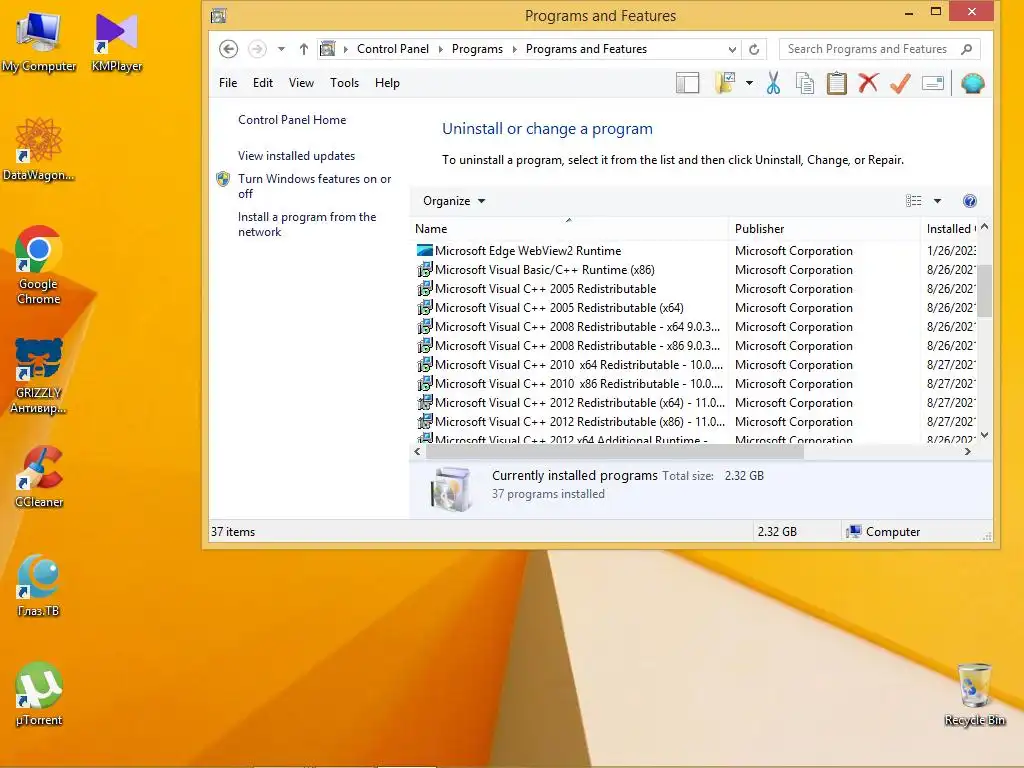The width and height of the screenshot is (1024, 768).
Task: Change view with the views icon
Action: (914, 201)
